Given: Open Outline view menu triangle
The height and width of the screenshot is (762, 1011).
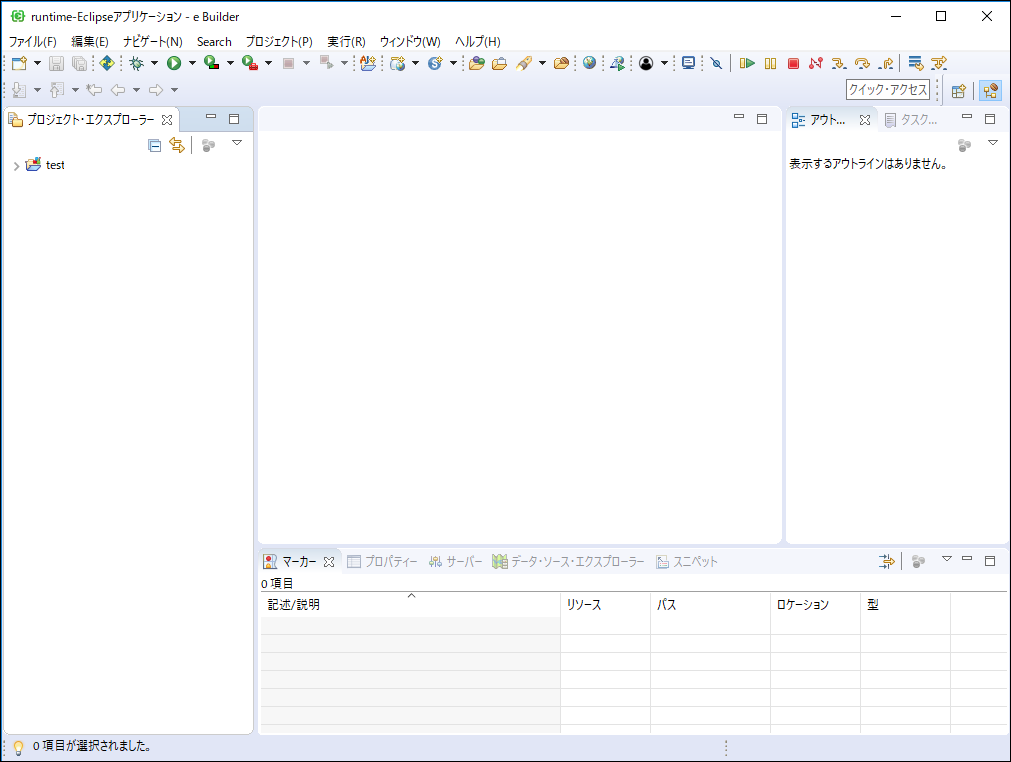Looking at the screenshot, I should (x=993, y=143).
